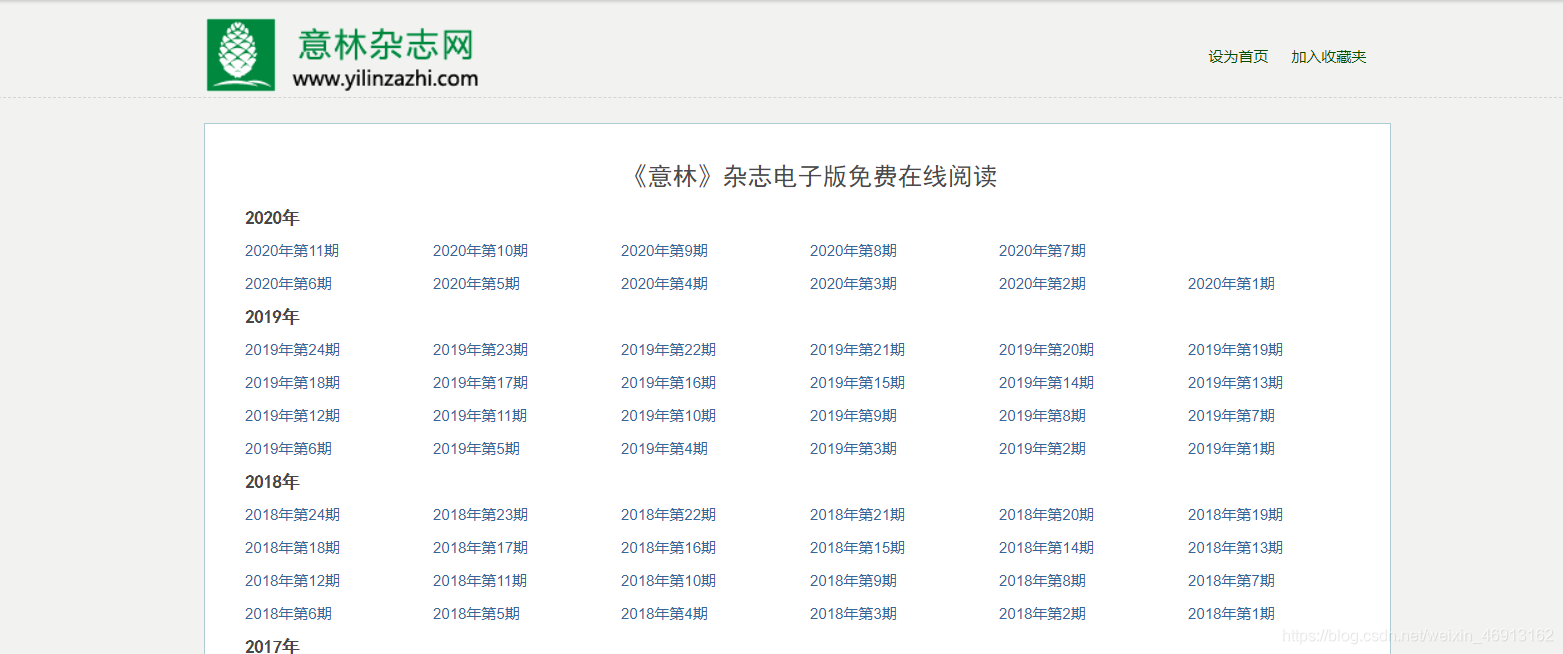
Task: Open issue 2018年第7期
Action: pos(1231,581)
